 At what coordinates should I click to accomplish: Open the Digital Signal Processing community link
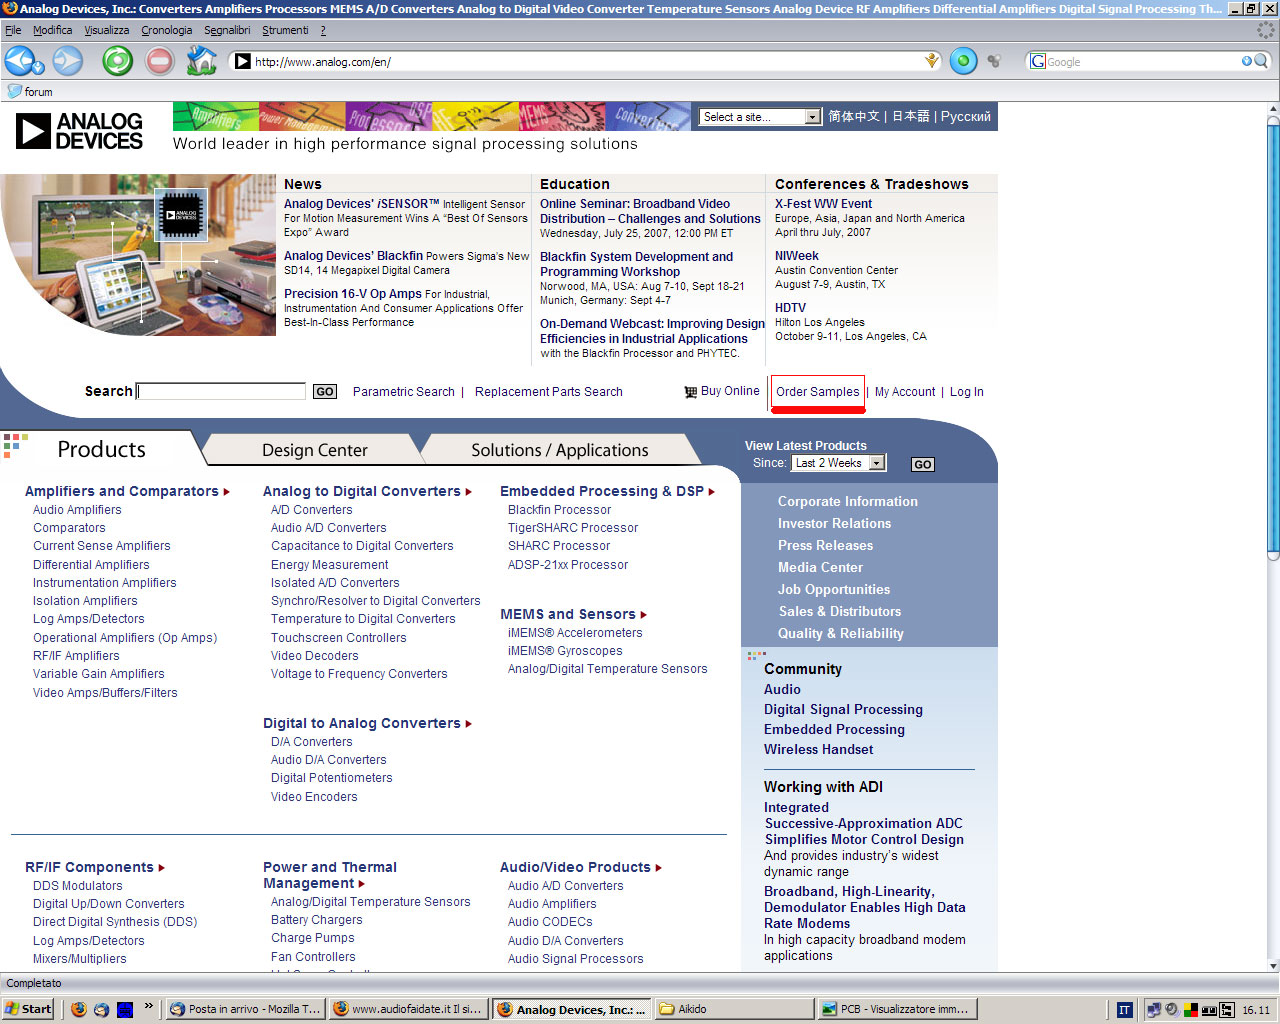point(843,710)
